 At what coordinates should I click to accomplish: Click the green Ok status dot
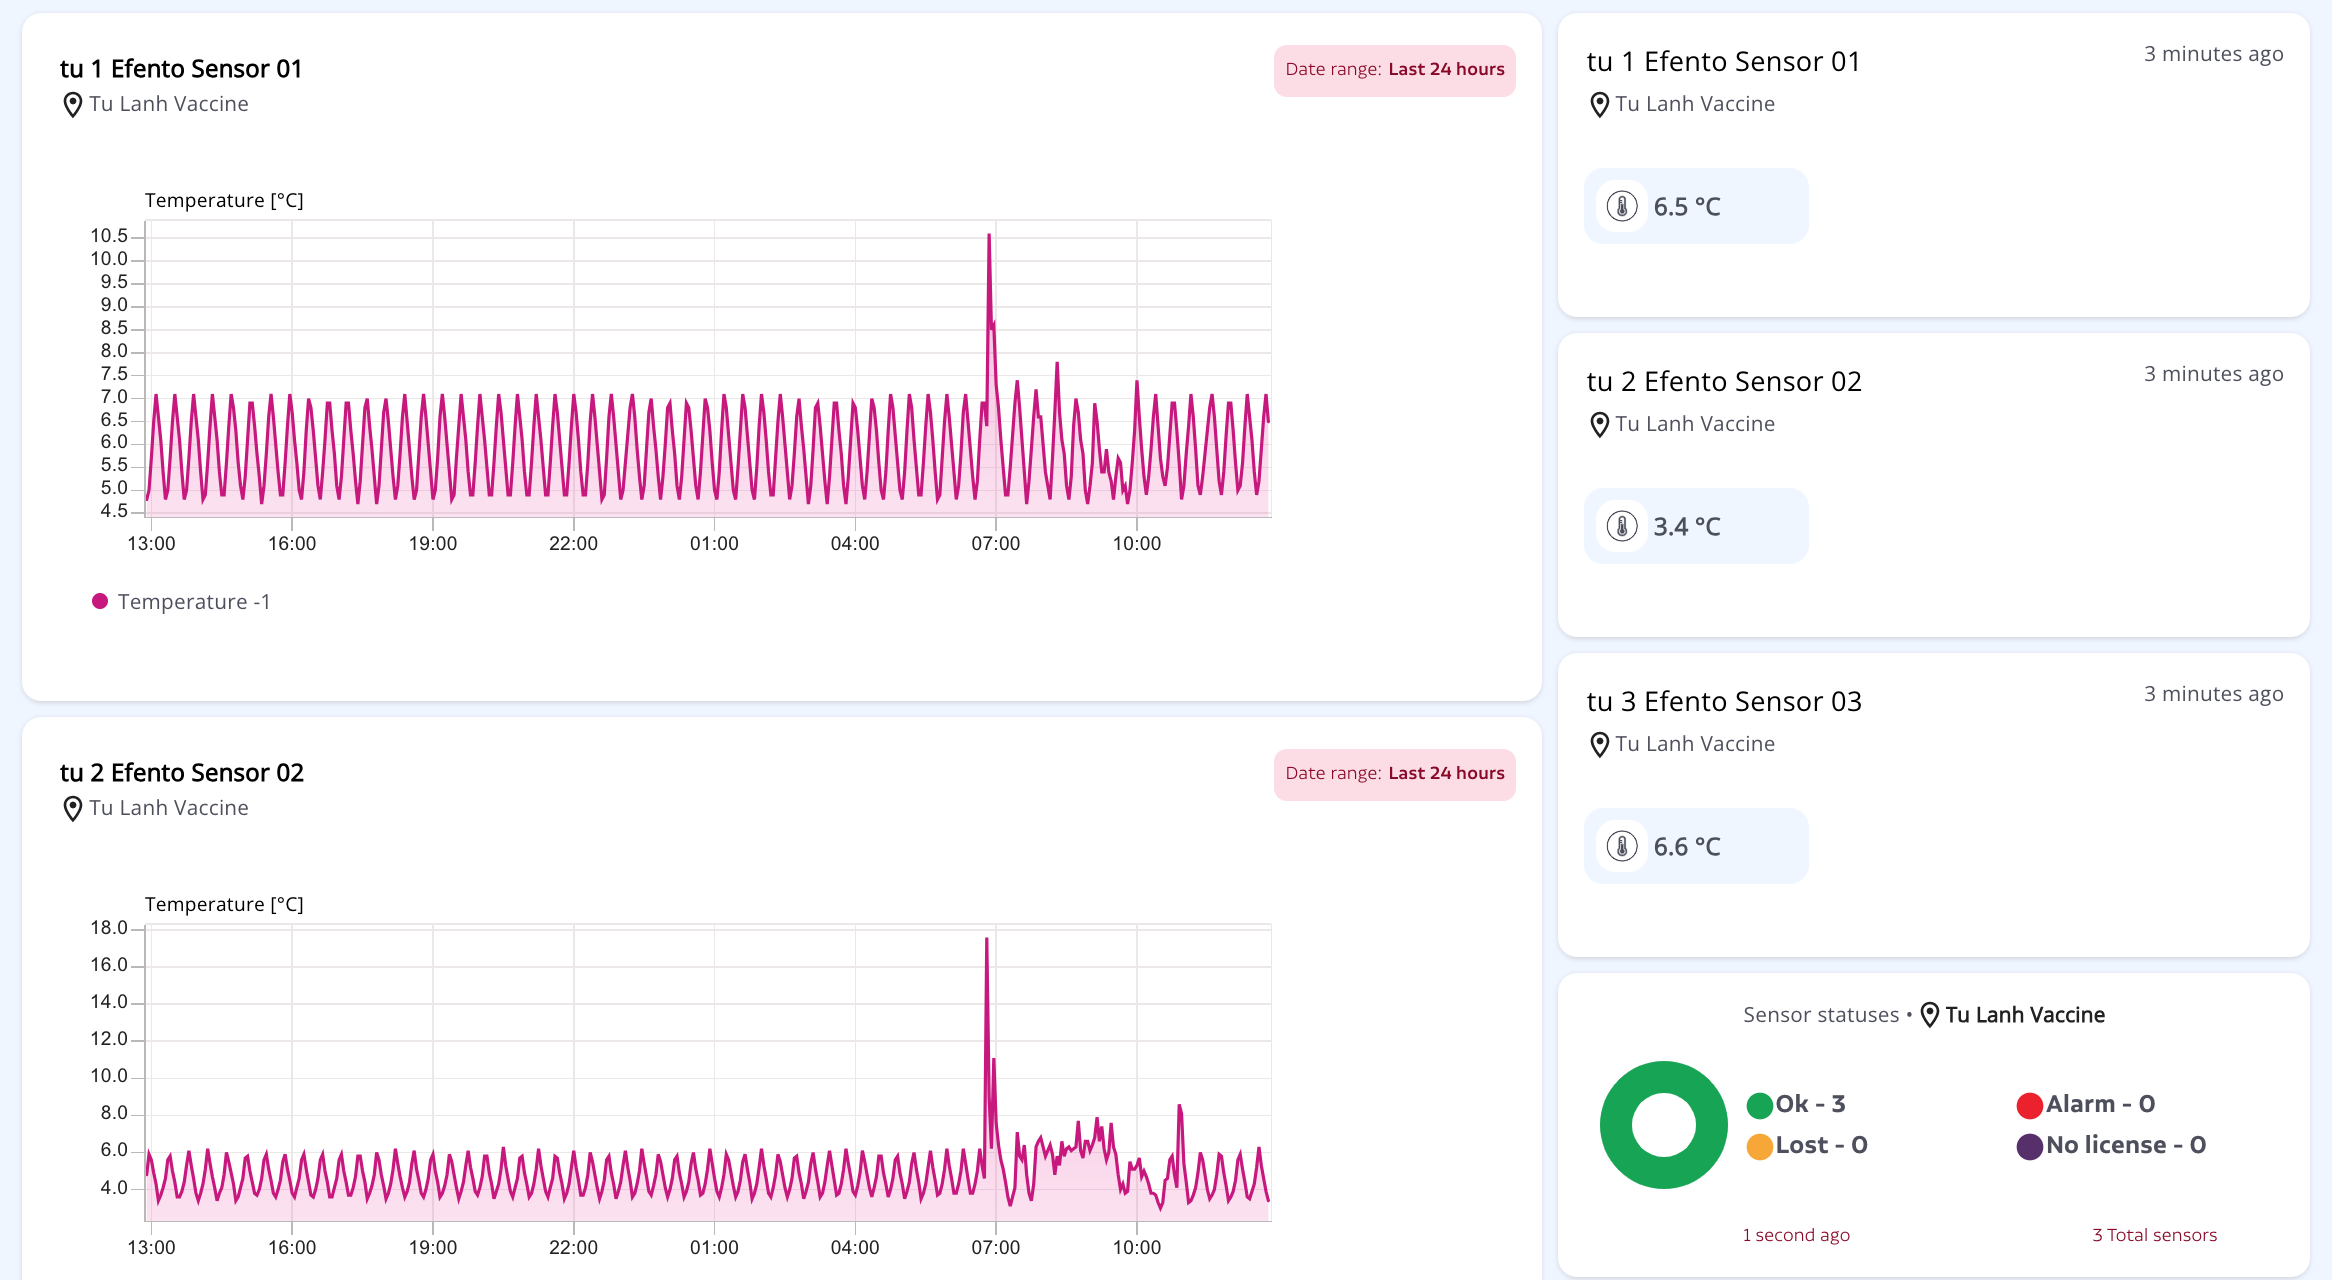pos(1760,1105)
